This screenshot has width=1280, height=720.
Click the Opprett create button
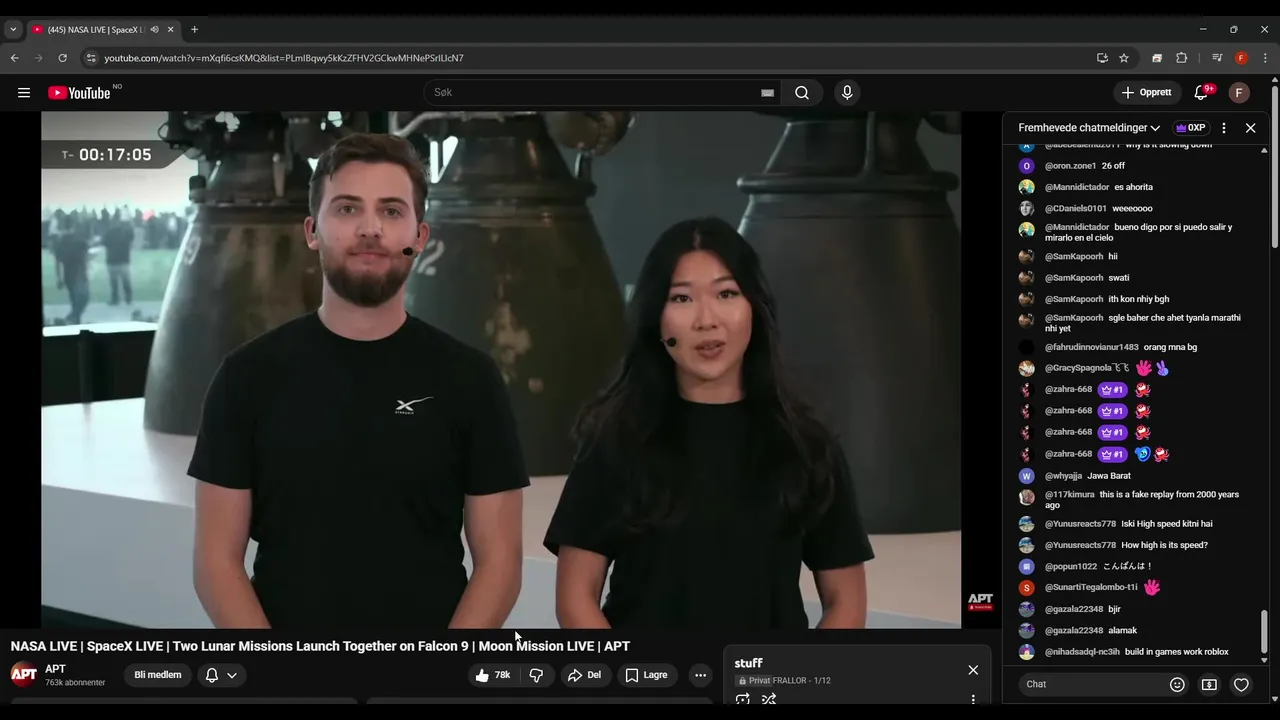click(1147, 93)
